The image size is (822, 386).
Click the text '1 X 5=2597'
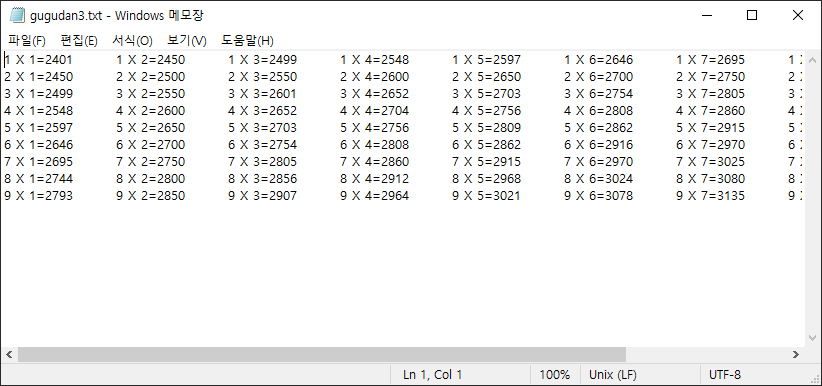(486, 60)
